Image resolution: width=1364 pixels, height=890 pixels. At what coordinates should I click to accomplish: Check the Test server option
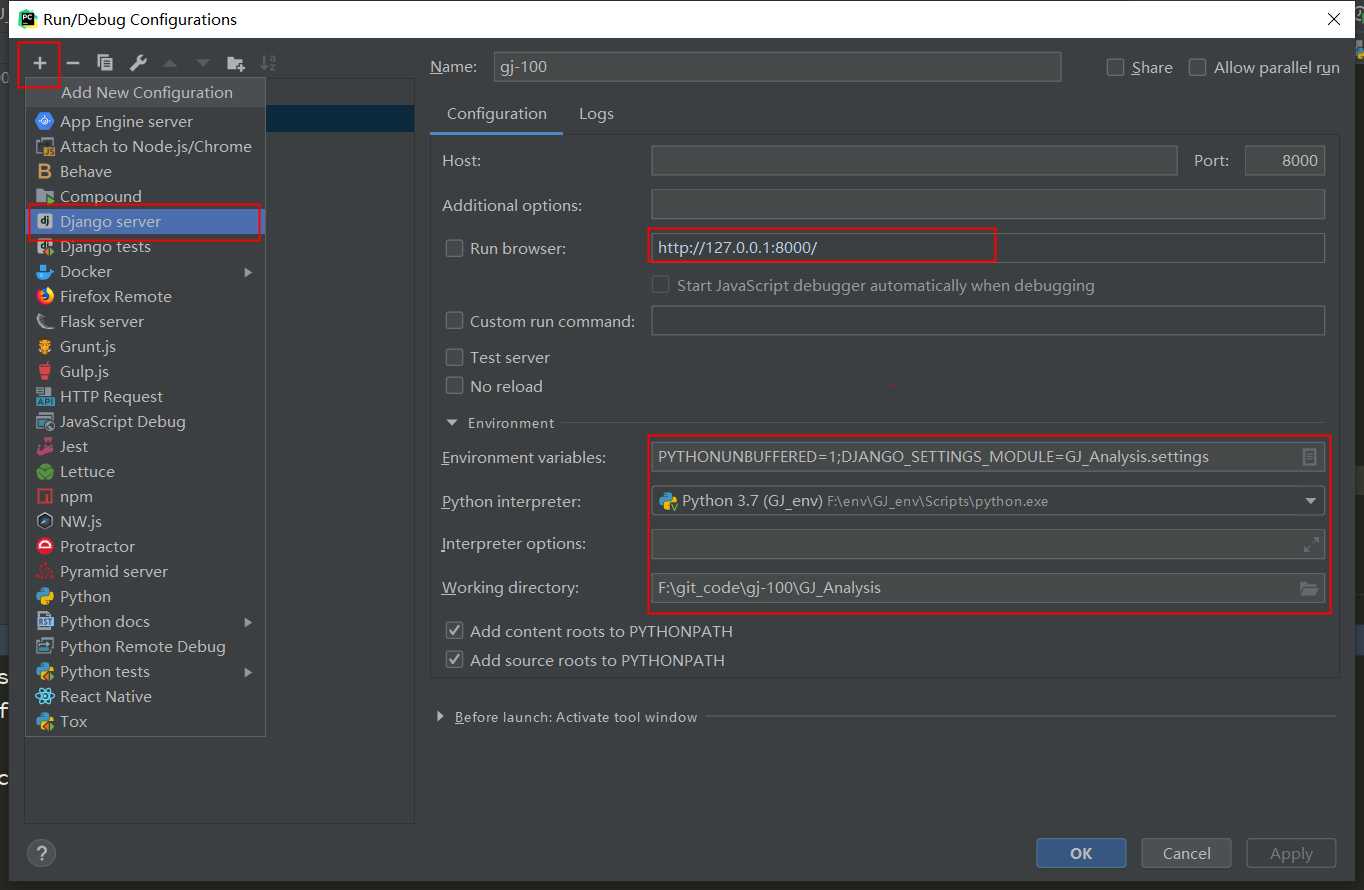pos(454,357)
